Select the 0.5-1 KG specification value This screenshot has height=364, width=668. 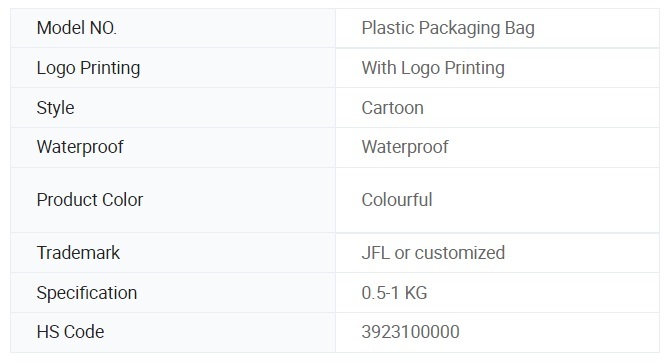point(394,293)
